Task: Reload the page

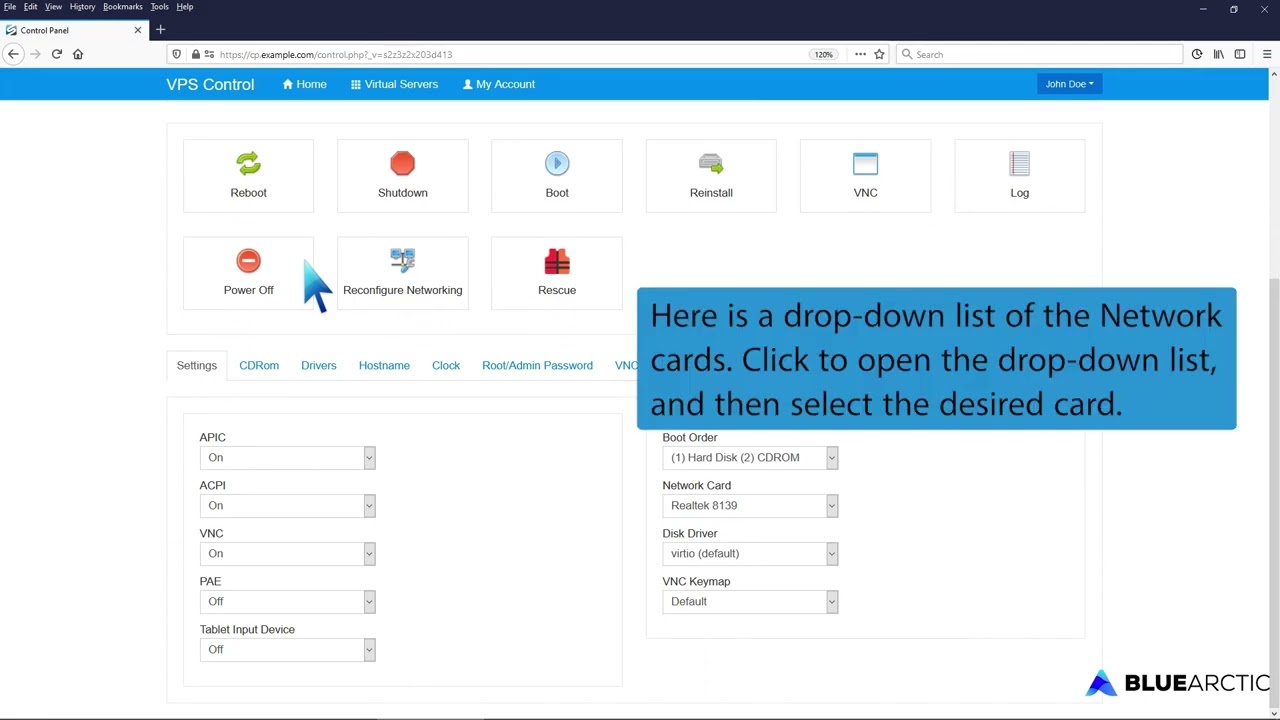Action: [57, 54]
